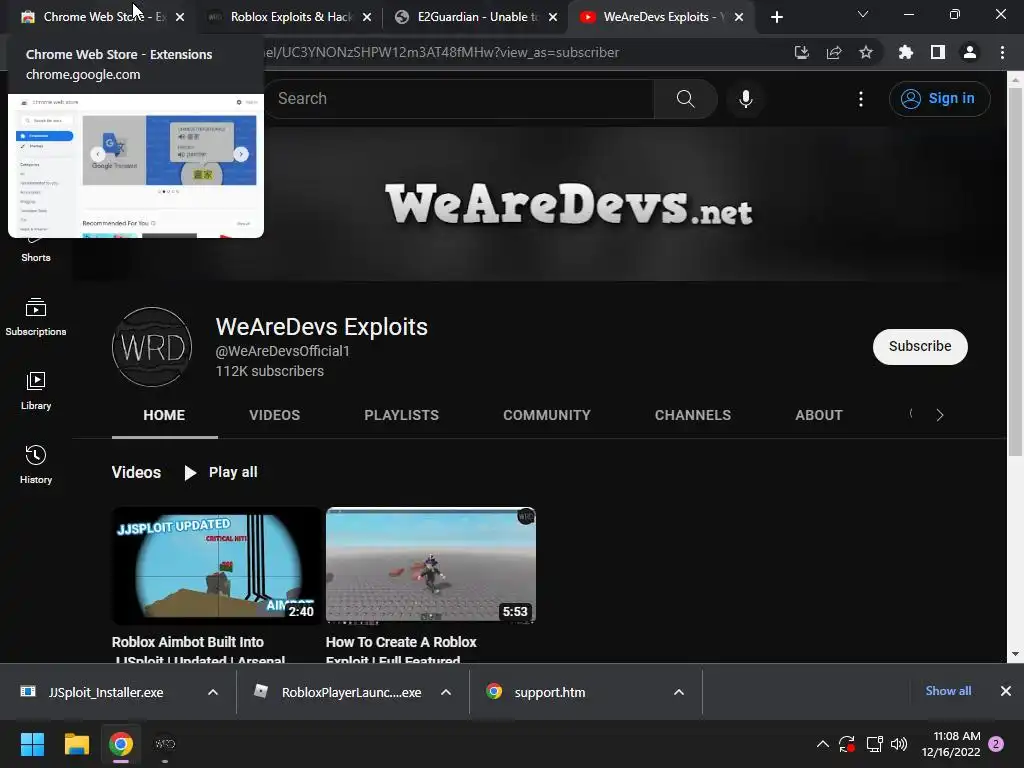This screenshot has height=768, width=1024.
Task: Open the WRD app in taskbar
Action: click(x=165, y=744)
